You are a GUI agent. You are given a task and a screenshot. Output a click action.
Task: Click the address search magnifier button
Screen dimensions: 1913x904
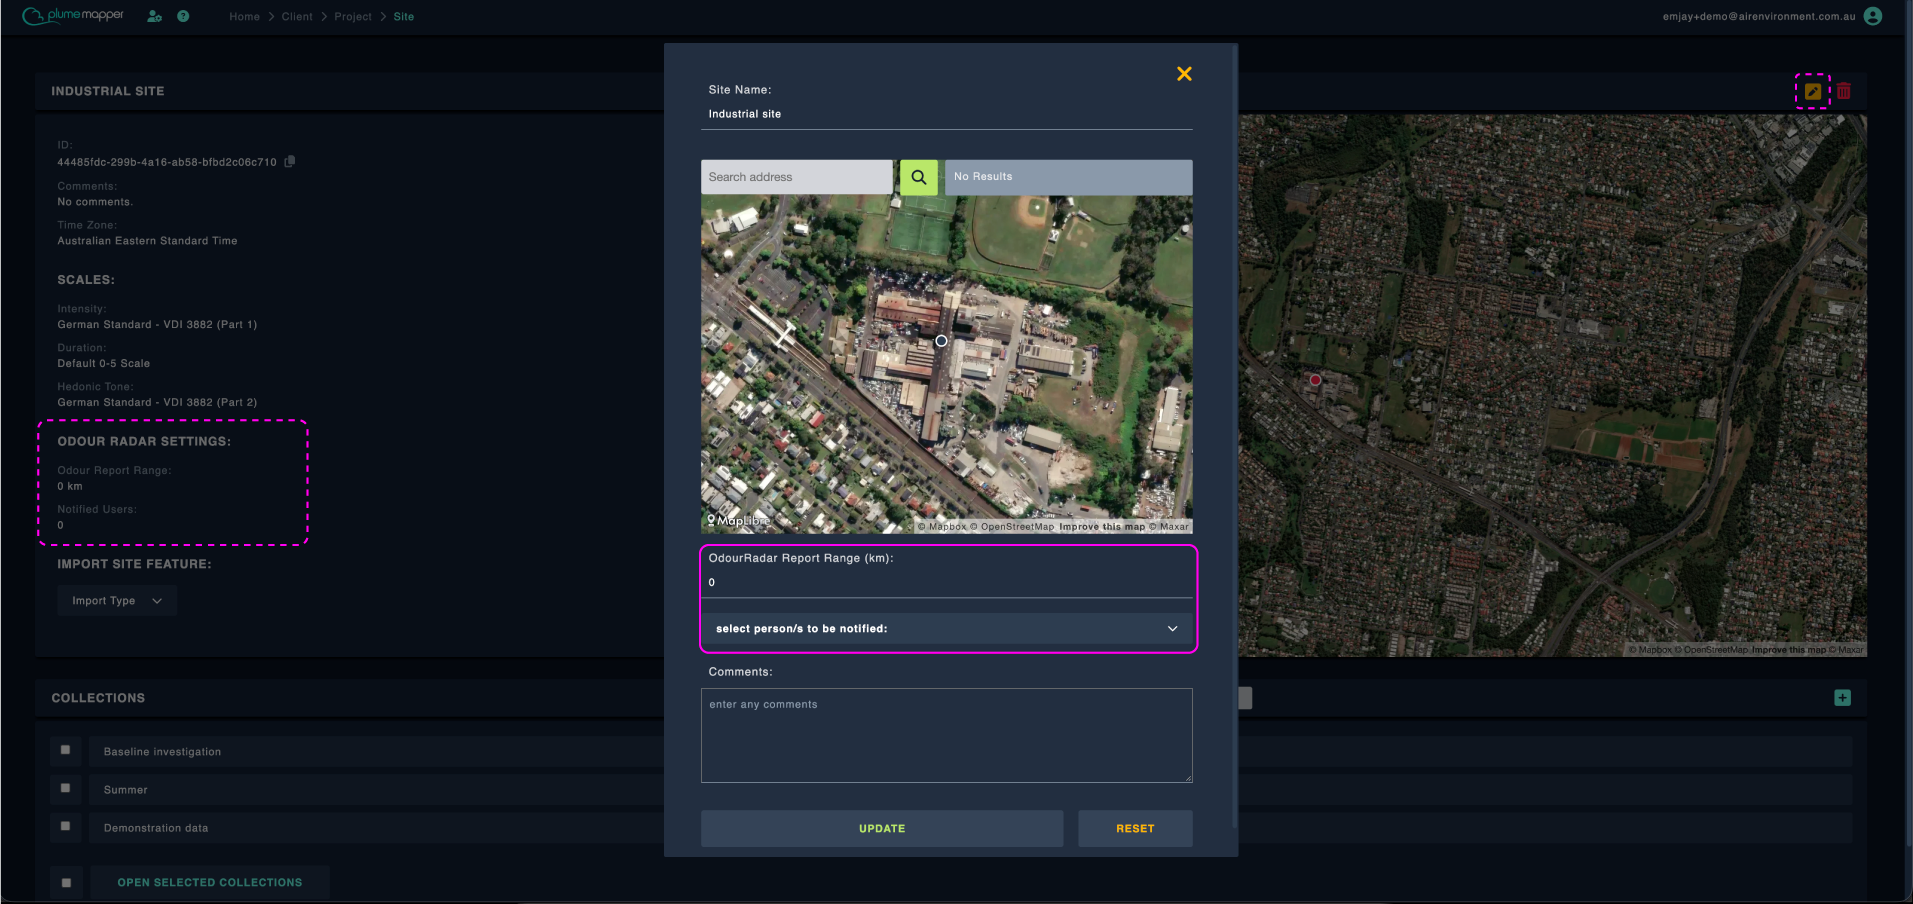(918, 177)
